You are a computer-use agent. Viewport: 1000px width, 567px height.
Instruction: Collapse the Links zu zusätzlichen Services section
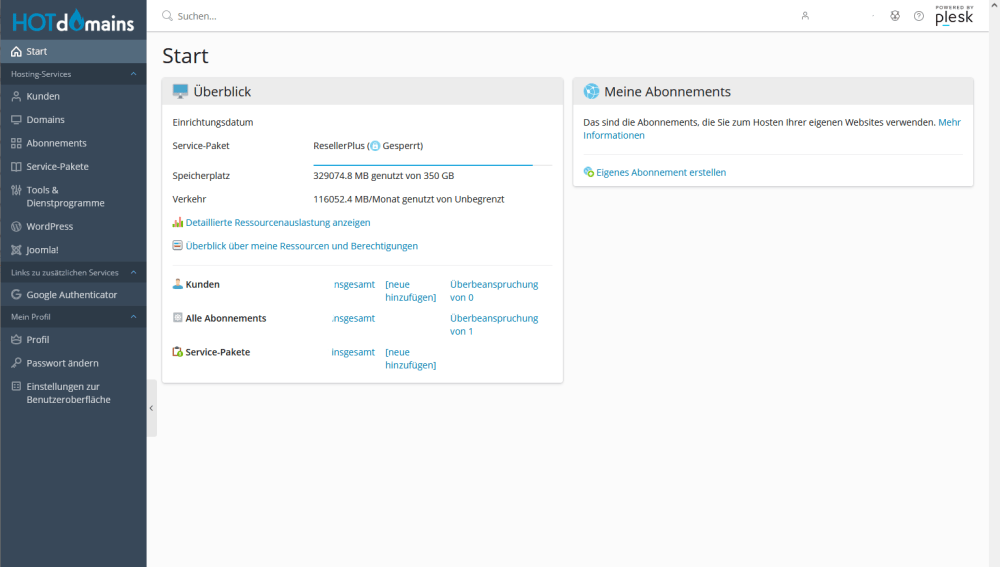click(133, 272)
